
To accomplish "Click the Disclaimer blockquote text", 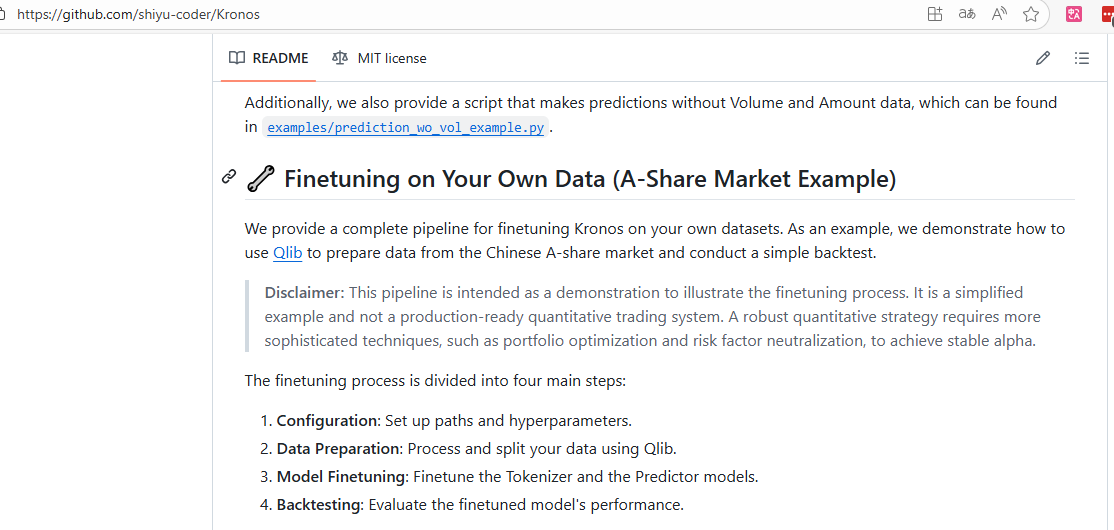I will pos(652,316).
